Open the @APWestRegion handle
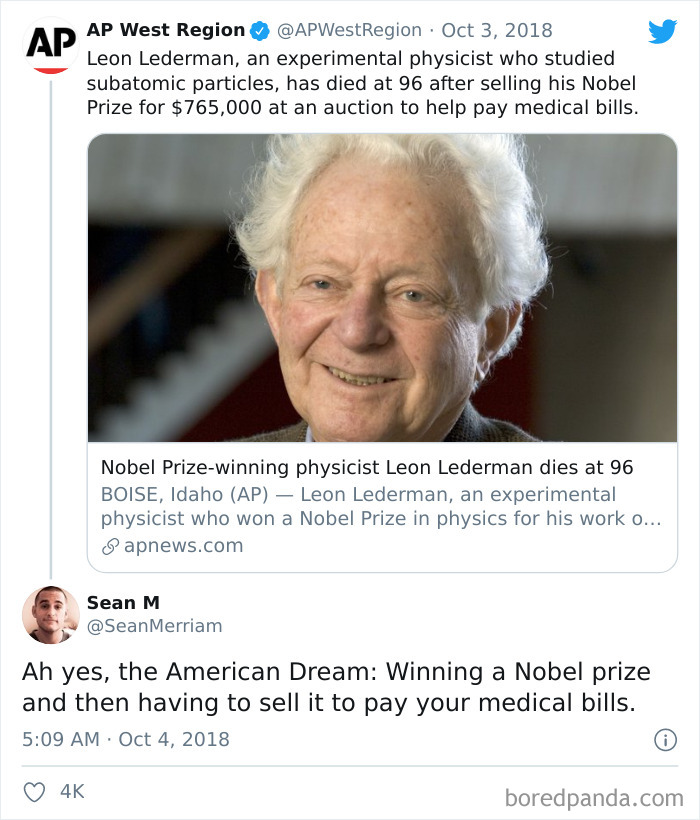 coord(349,30)
